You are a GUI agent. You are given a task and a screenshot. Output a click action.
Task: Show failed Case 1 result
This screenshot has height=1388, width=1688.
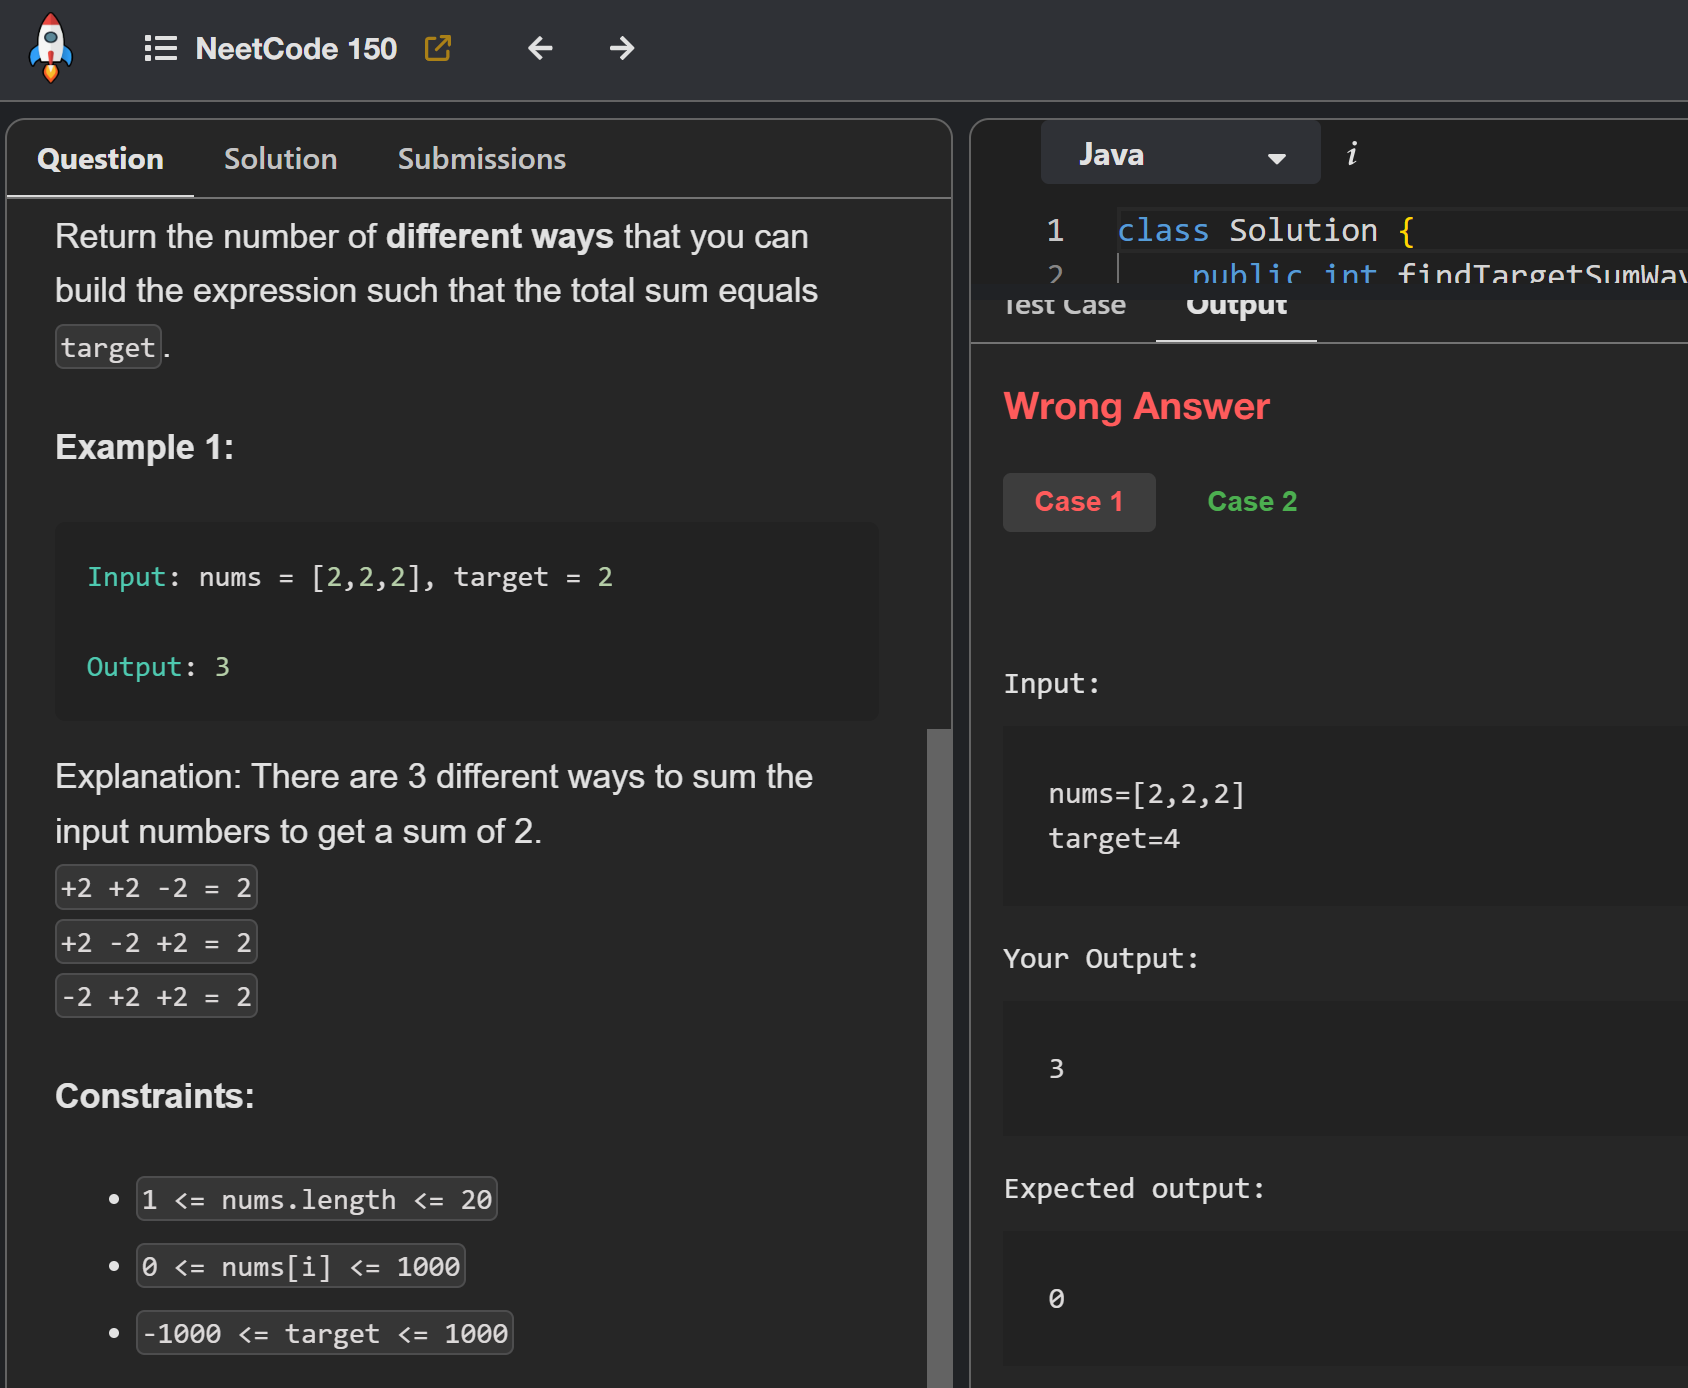coord(1078,502)
